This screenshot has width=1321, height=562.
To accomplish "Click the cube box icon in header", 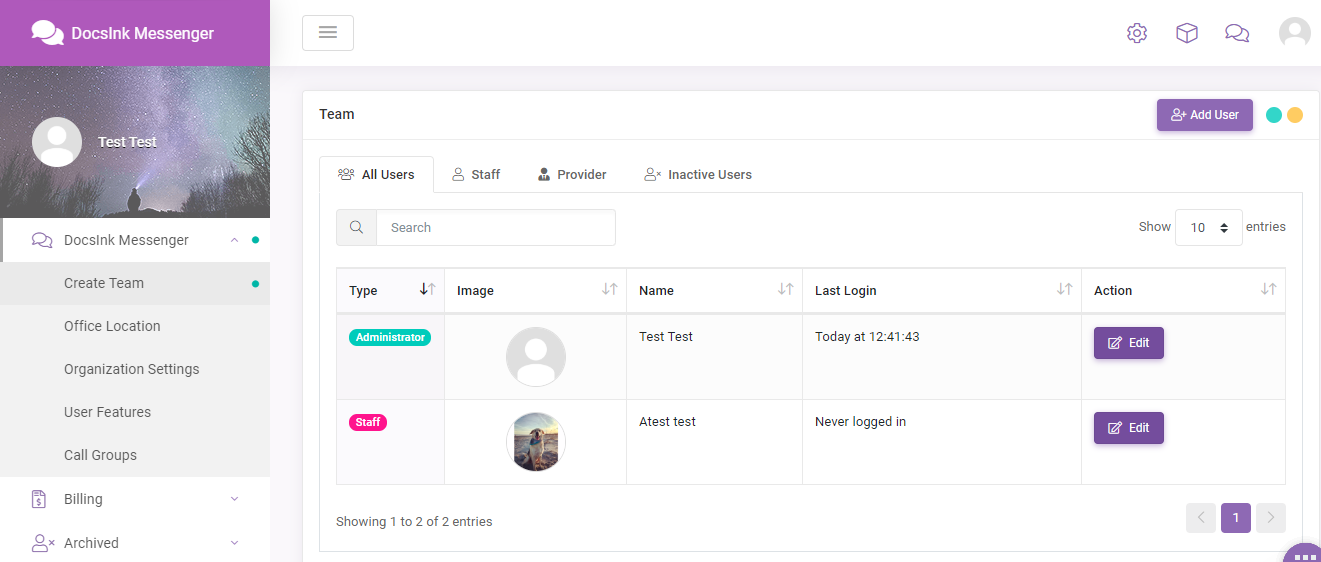I will pyautogui.click(x=1187, y=33).
